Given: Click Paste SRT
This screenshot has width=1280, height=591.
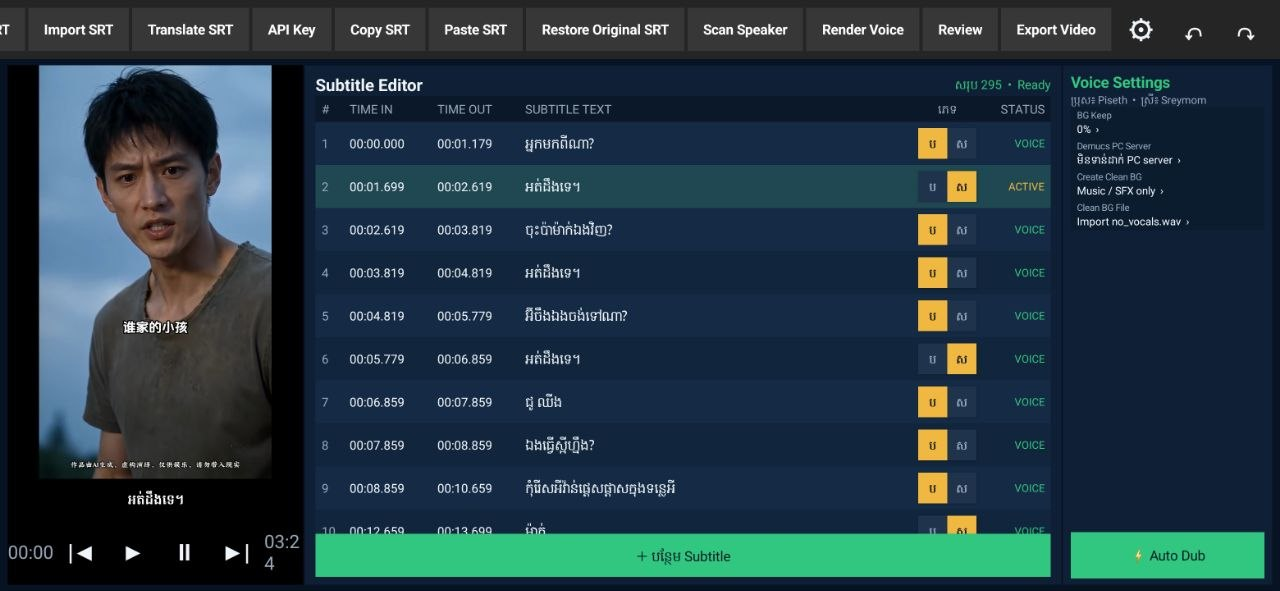Looking at the screenshot, I should pyautogui.click(x=475, y=30).
